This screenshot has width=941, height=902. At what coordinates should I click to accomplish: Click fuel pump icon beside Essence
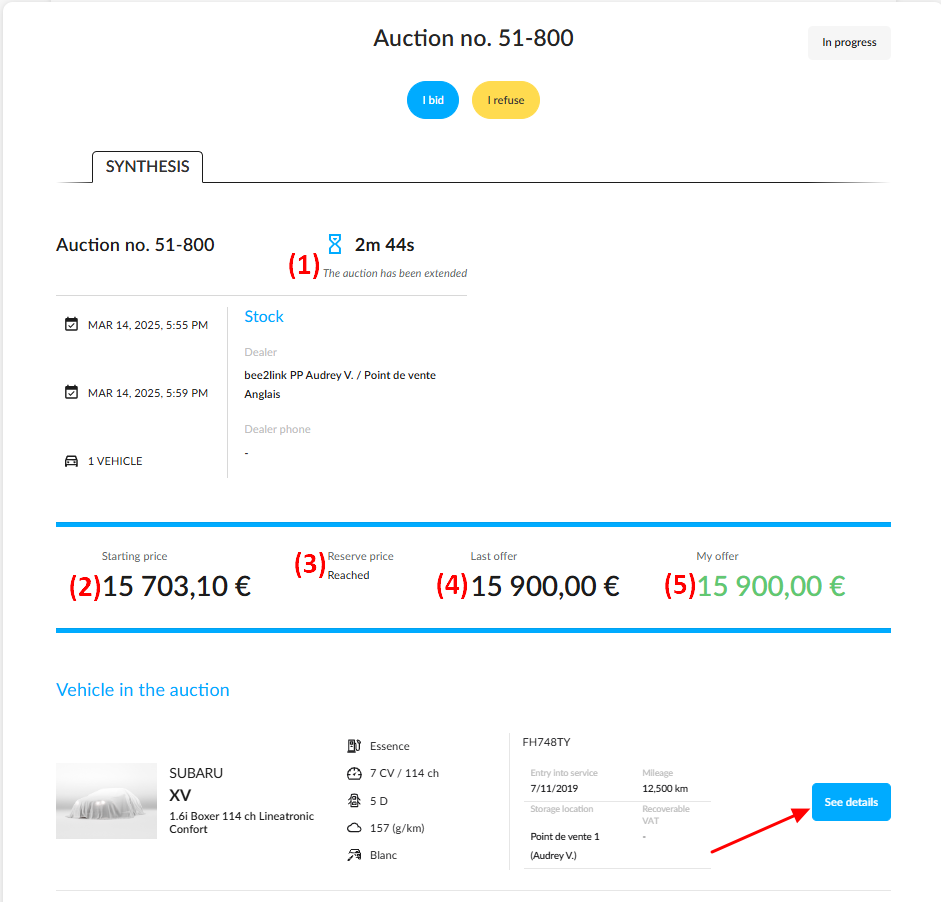click(x=354, y=745)
